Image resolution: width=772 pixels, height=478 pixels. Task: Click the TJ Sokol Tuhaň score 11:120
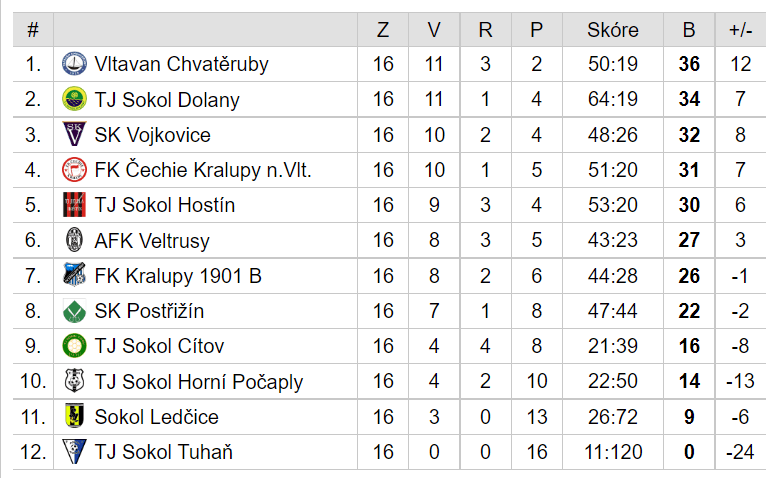(613, 452)
